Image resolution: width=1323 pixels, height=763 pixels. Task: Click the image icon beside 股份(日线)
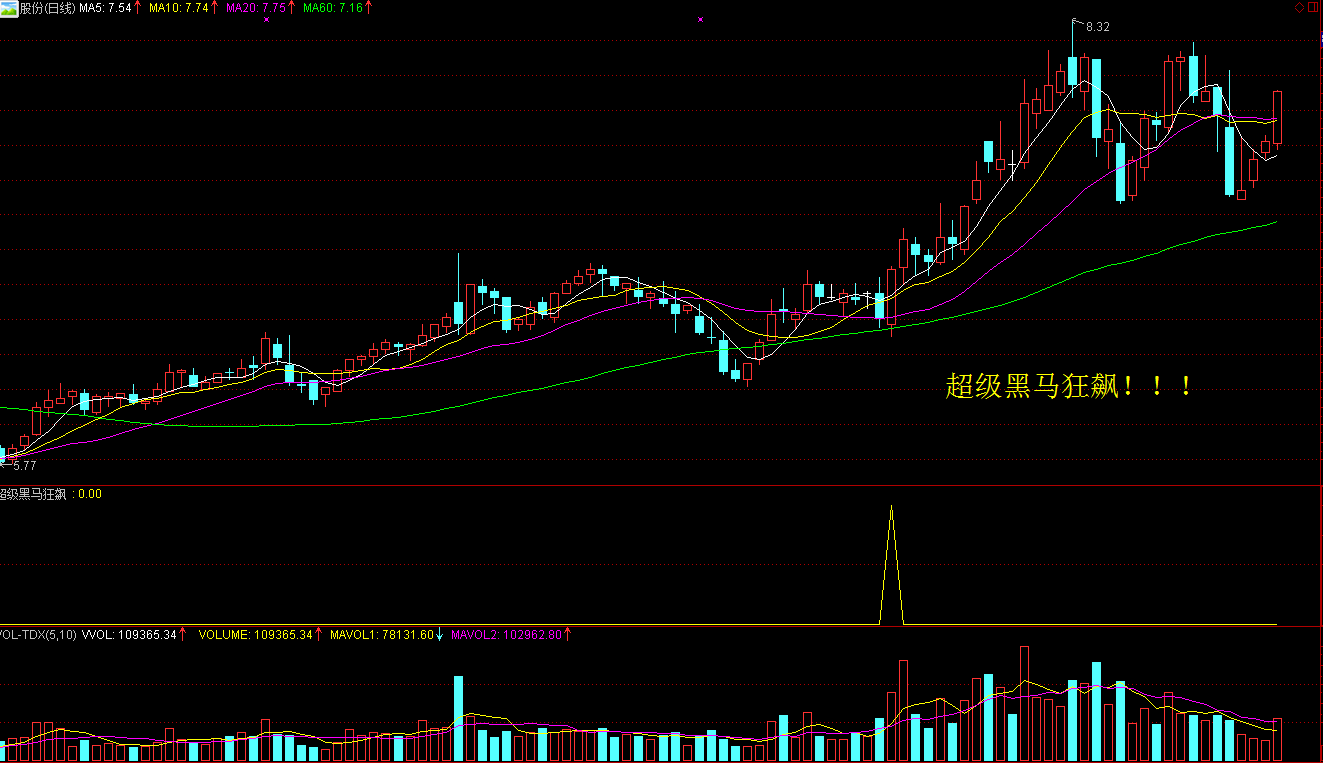9,7
